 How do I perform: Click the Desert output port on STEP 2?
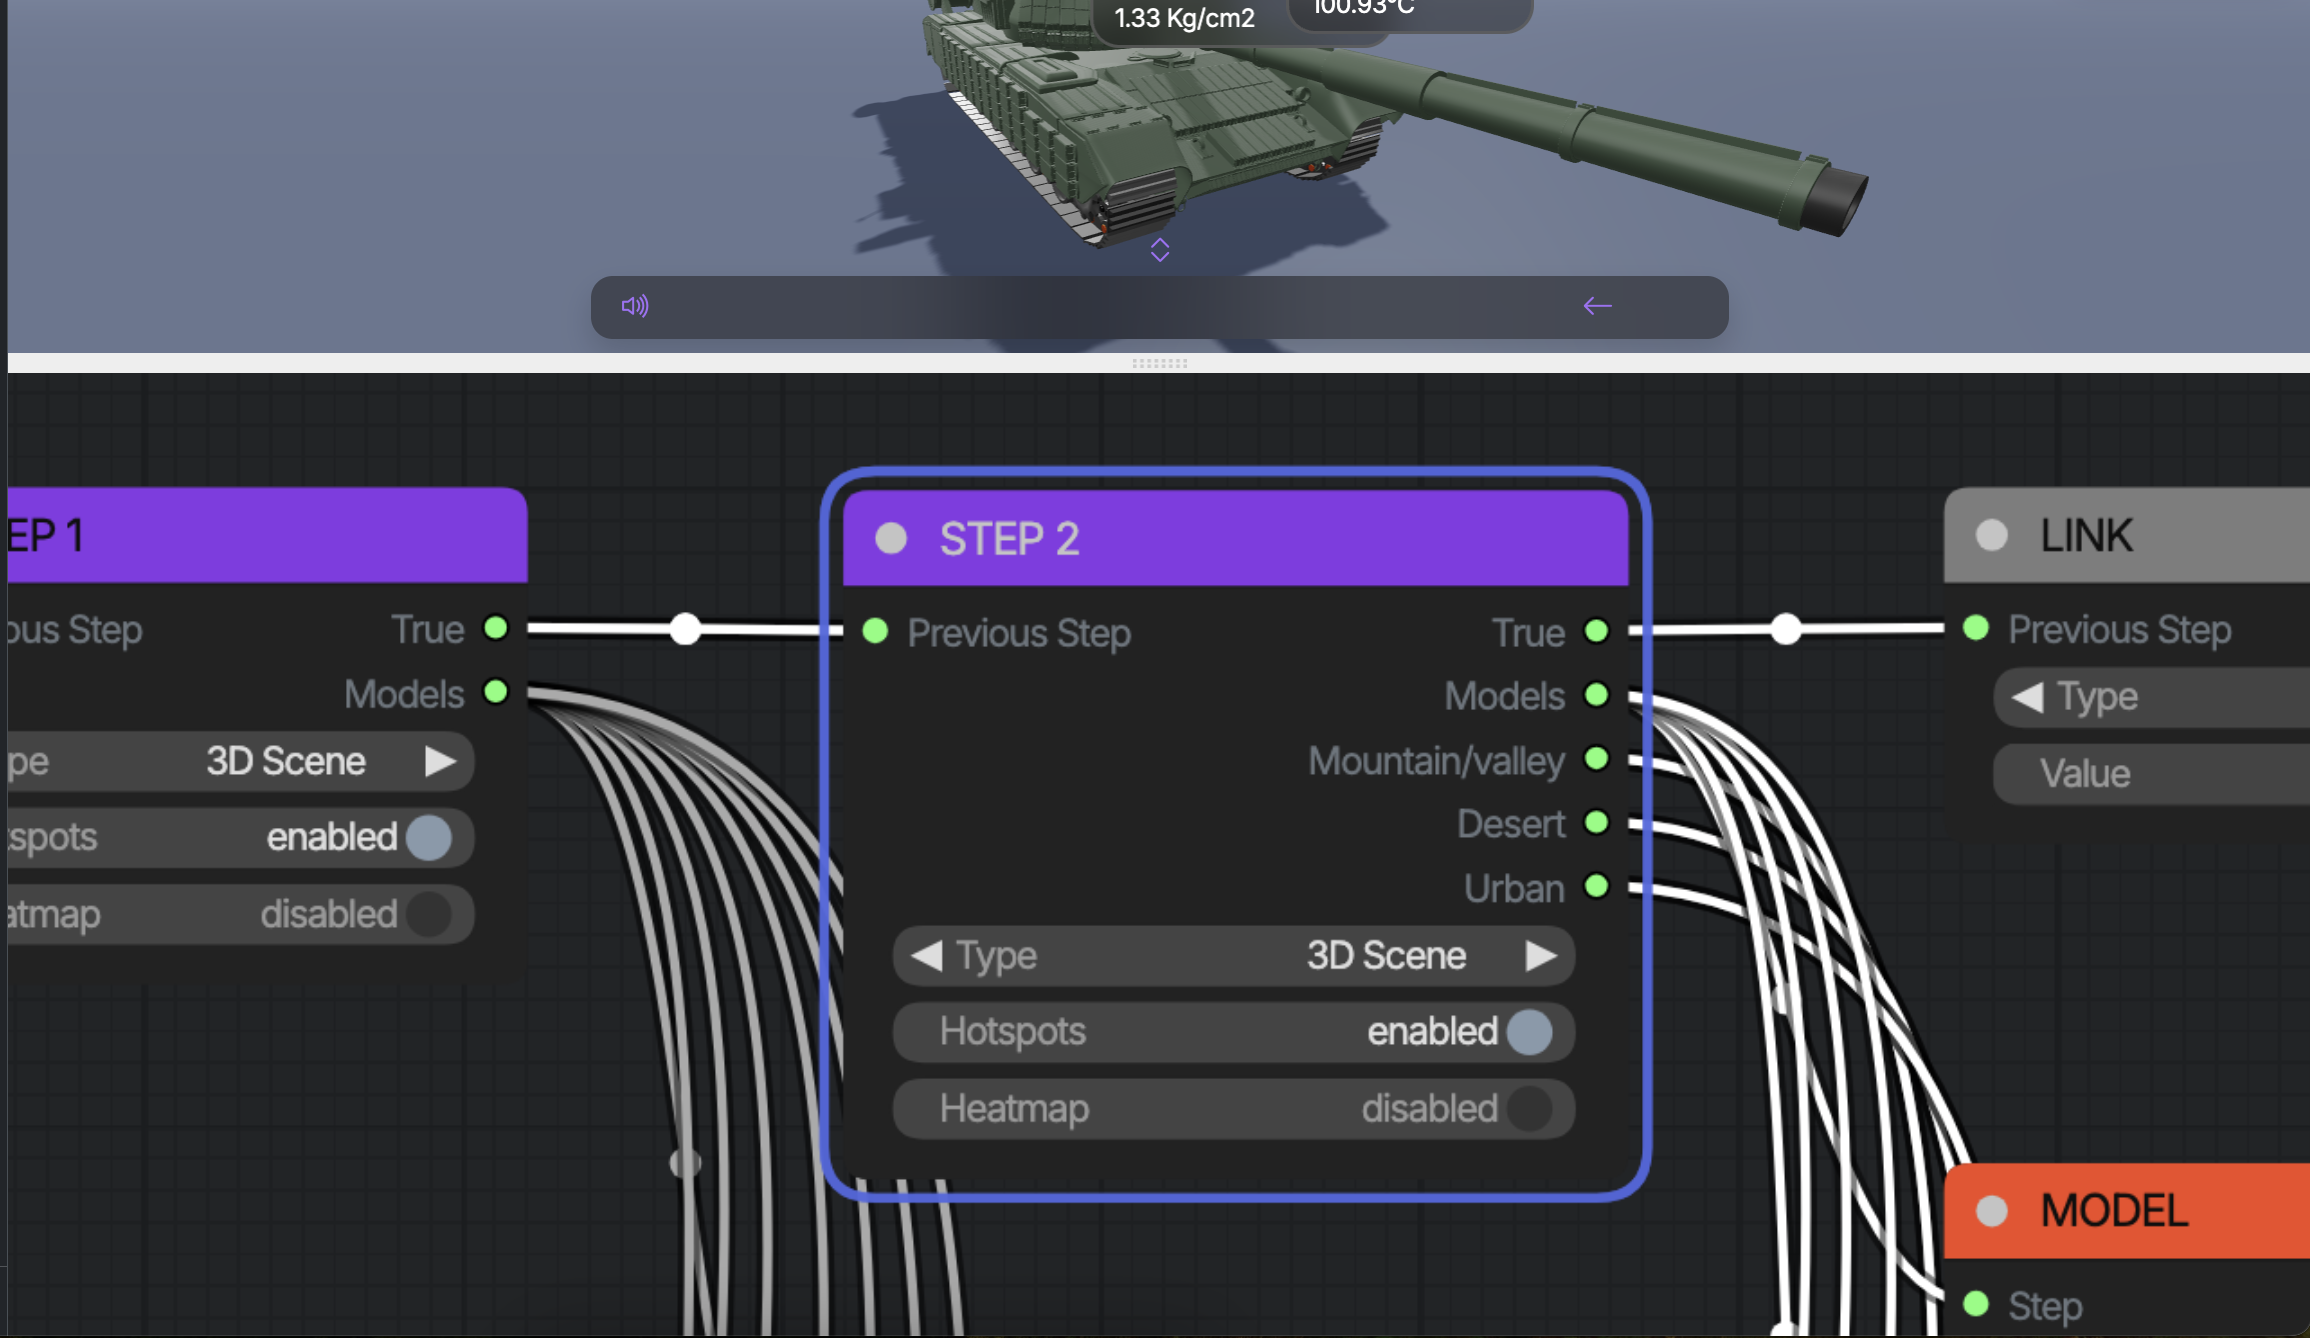pos(1597,823)
